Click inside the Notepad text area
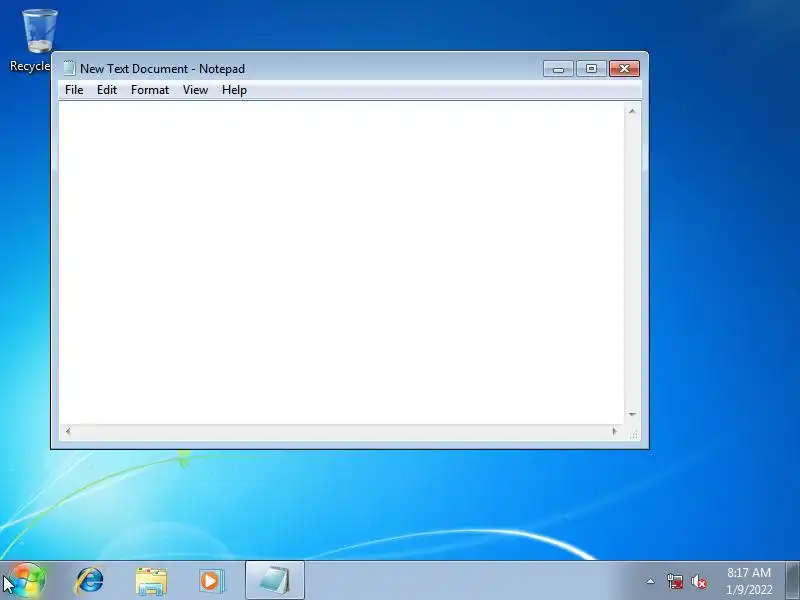 (342, 263)
